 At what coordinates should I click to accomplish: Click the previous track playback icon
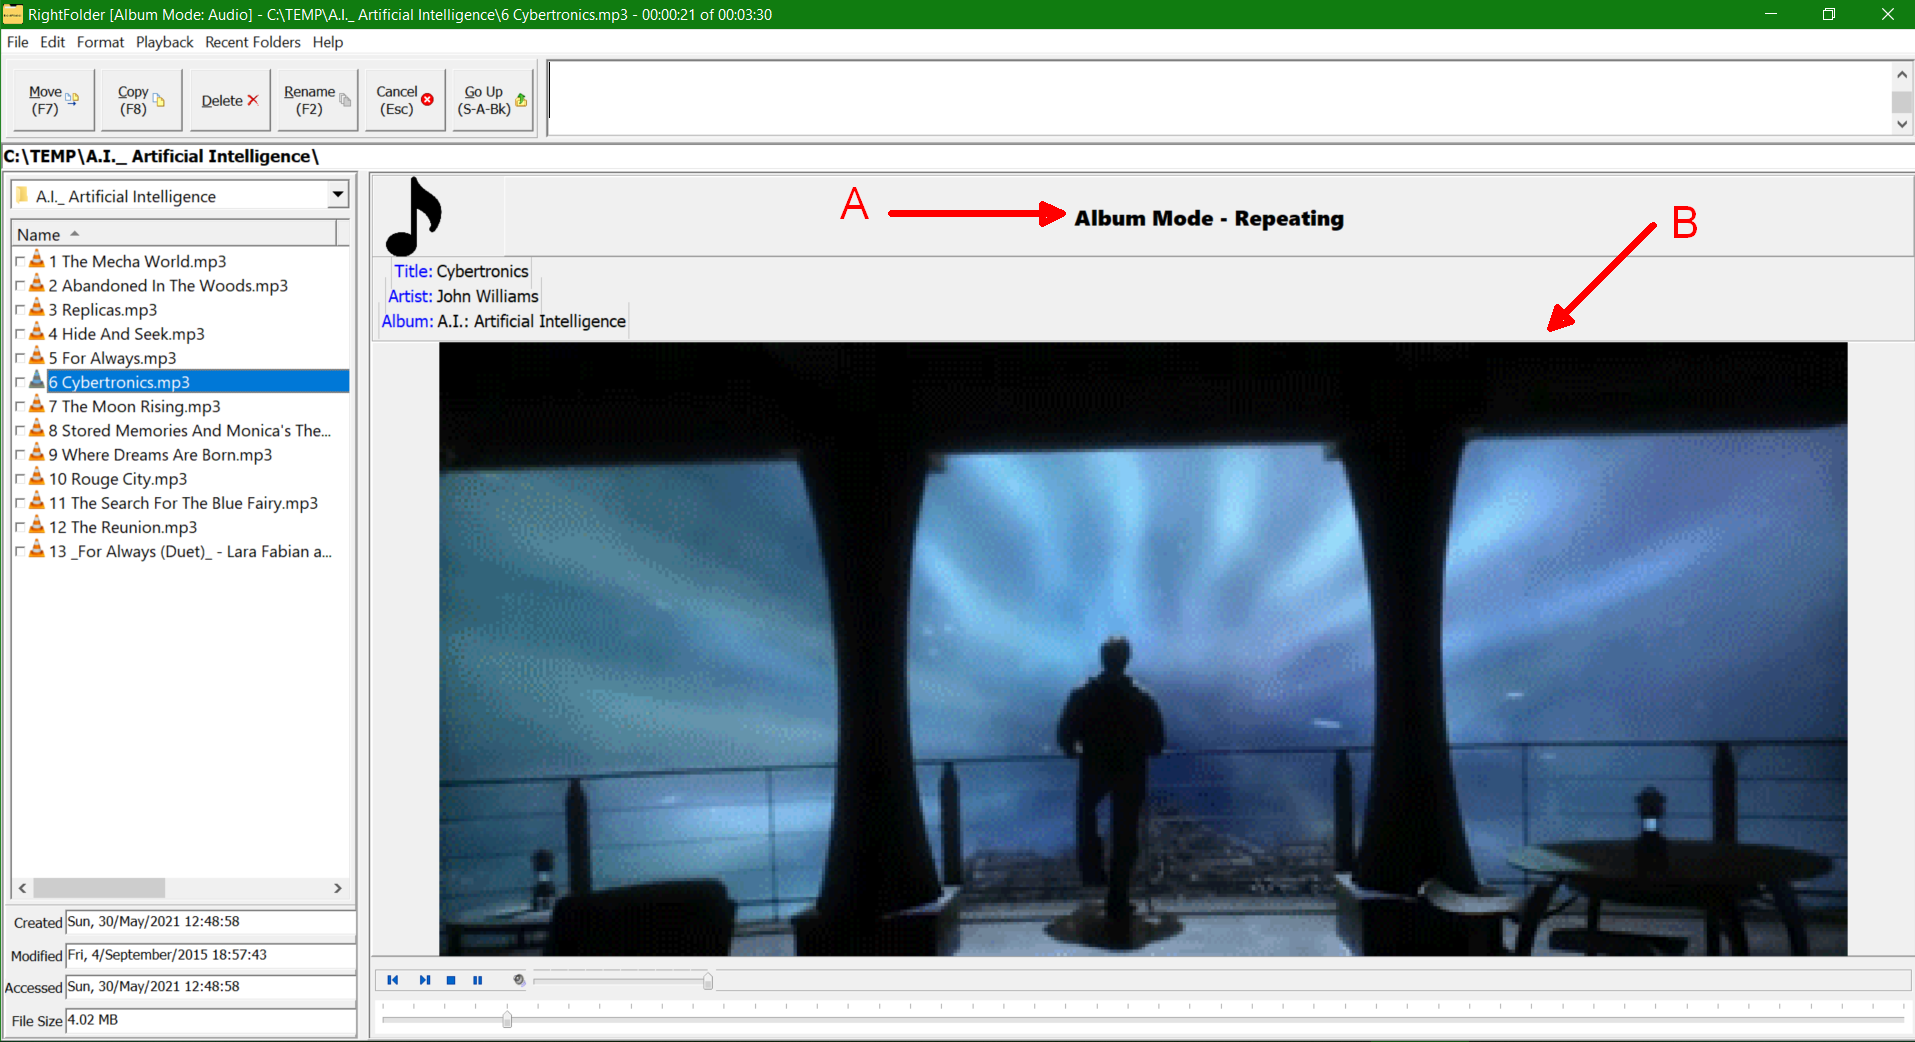tap(393, 980)
